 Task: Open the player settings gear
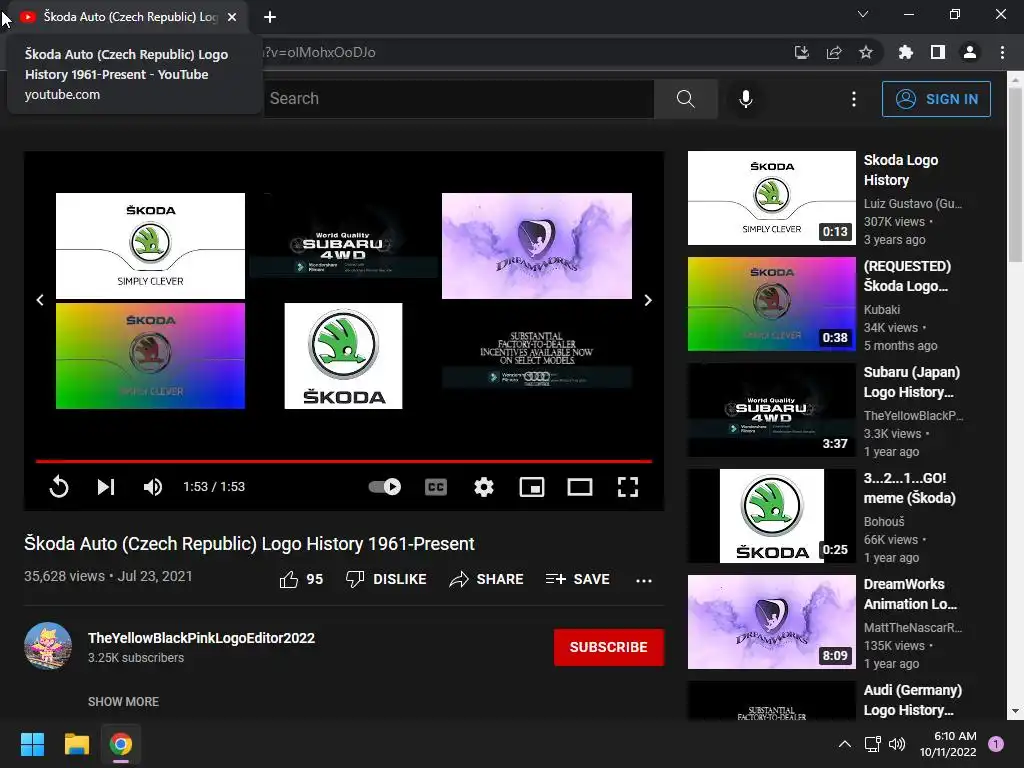pyautogui.click(x=484, y=487)
